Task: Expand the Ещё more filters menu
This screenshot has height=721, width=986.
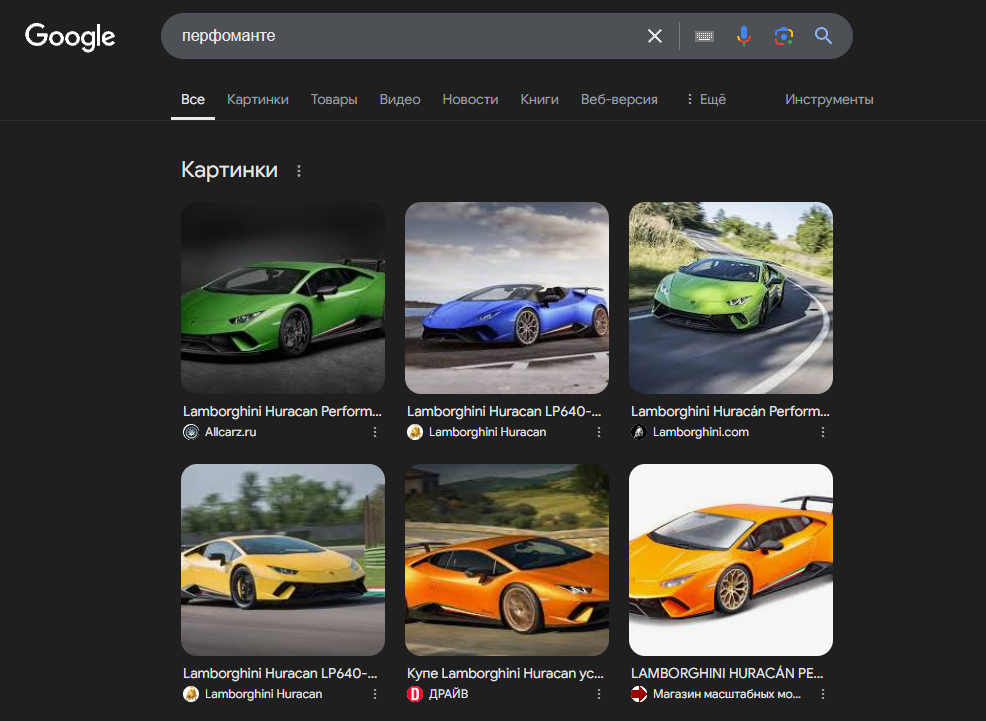Action: [x=705, y=99]
